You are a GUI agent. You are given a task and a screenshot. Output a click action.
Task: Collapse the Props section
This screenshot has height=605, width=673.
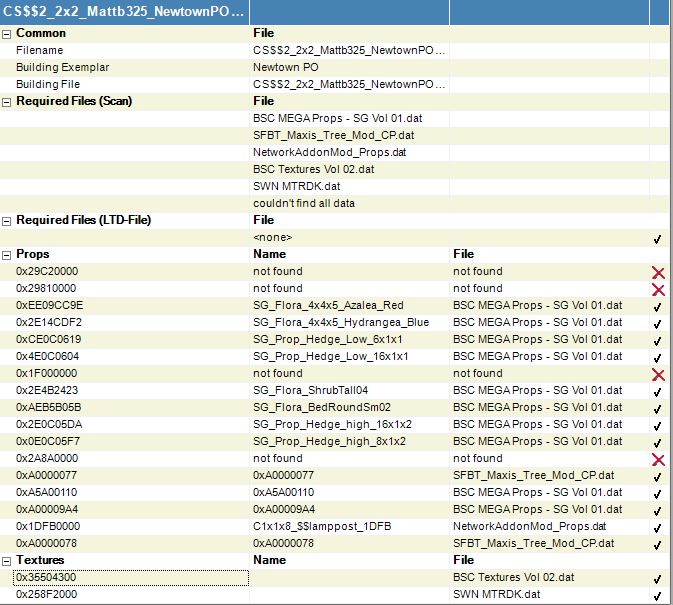pyautogui.click(x=6, y=255)
